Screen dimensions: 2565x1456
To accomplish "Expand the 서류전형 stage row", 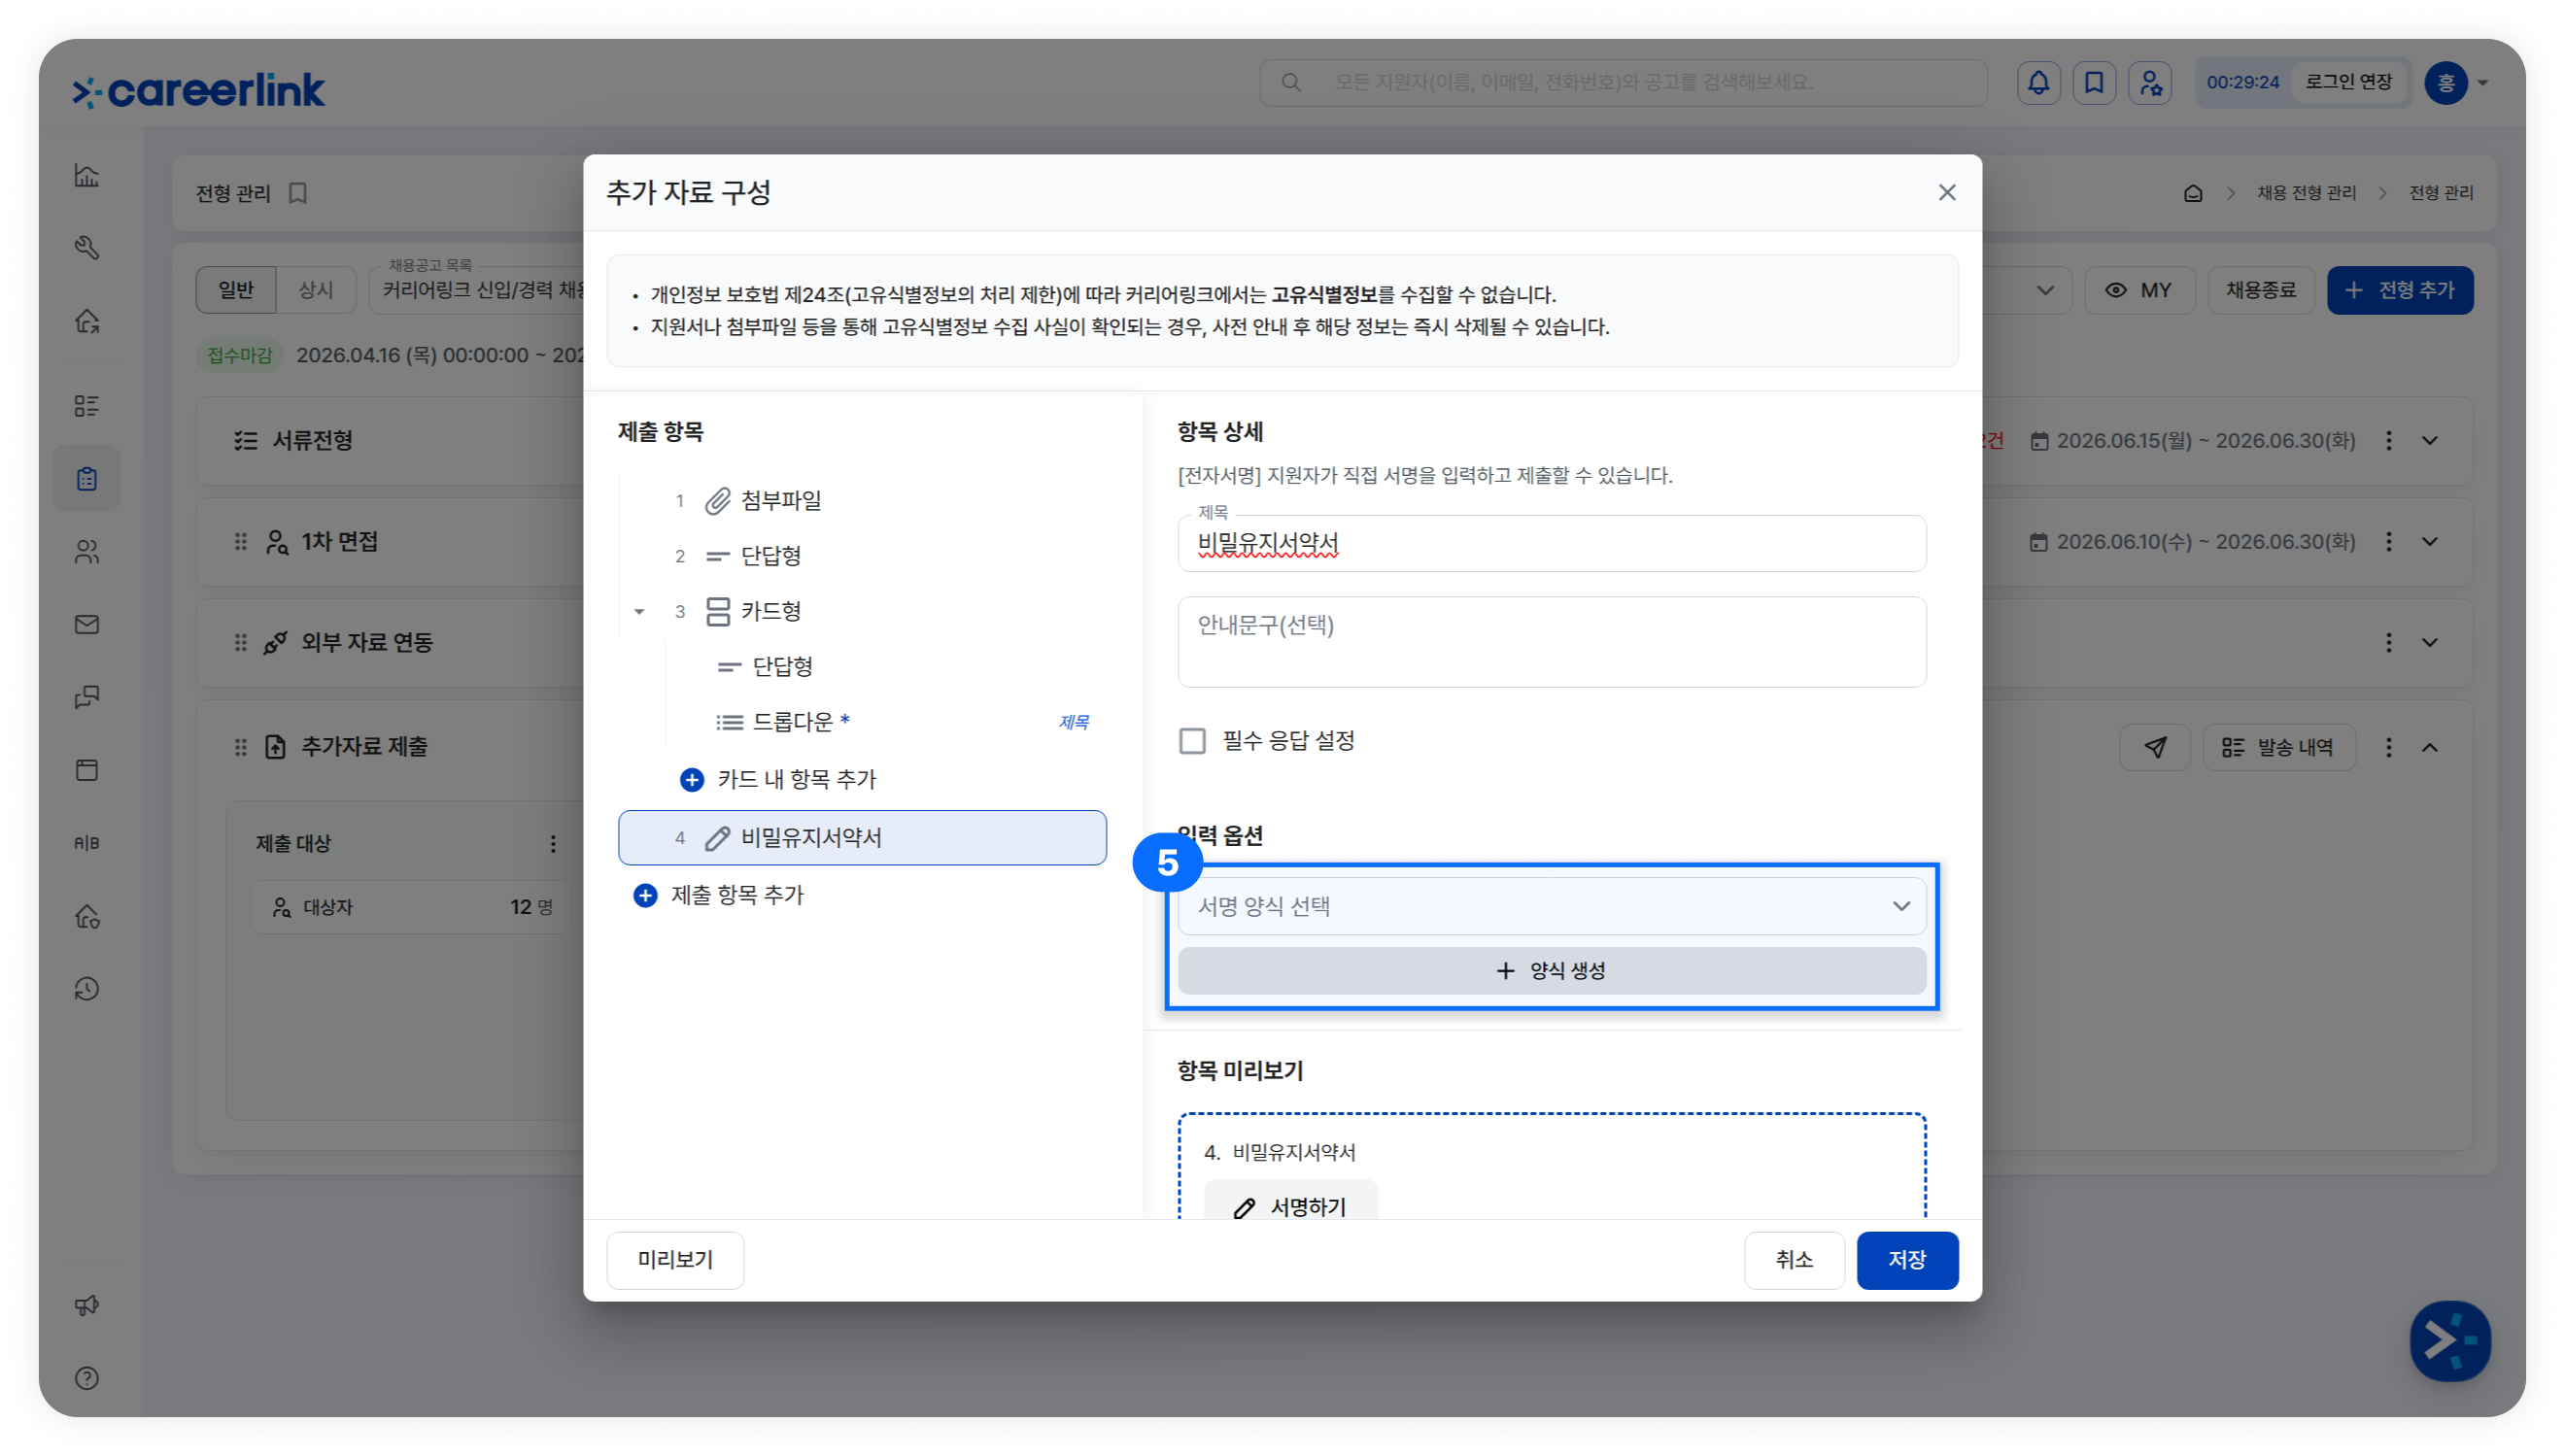I will (x=2430, y=441).
